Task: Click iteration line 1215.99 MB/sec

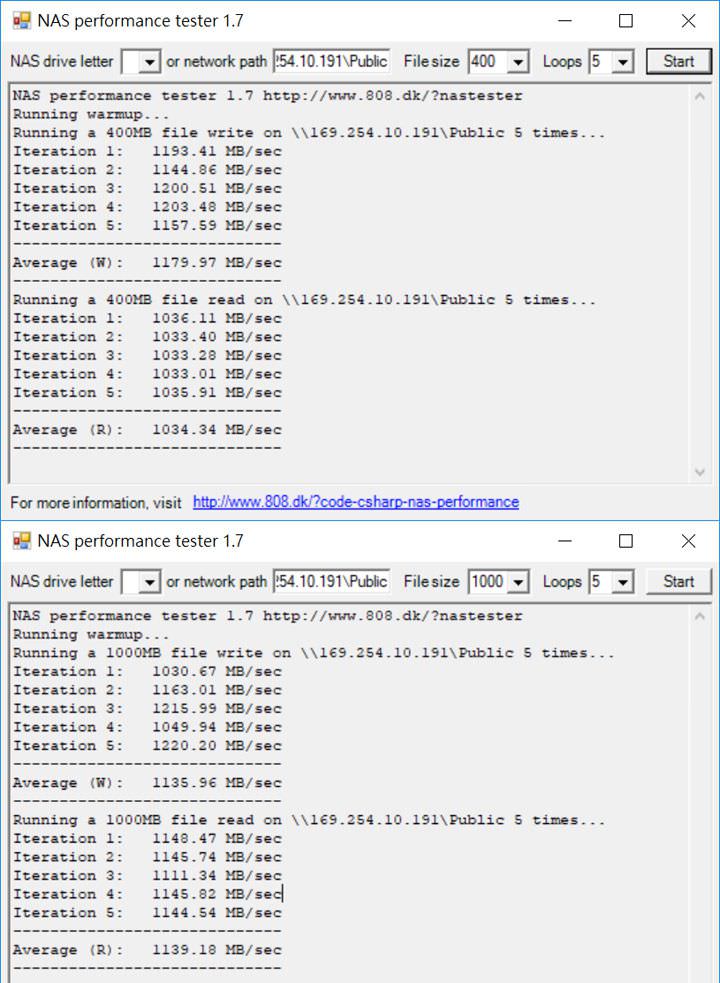Action: (x=147, y=708)
